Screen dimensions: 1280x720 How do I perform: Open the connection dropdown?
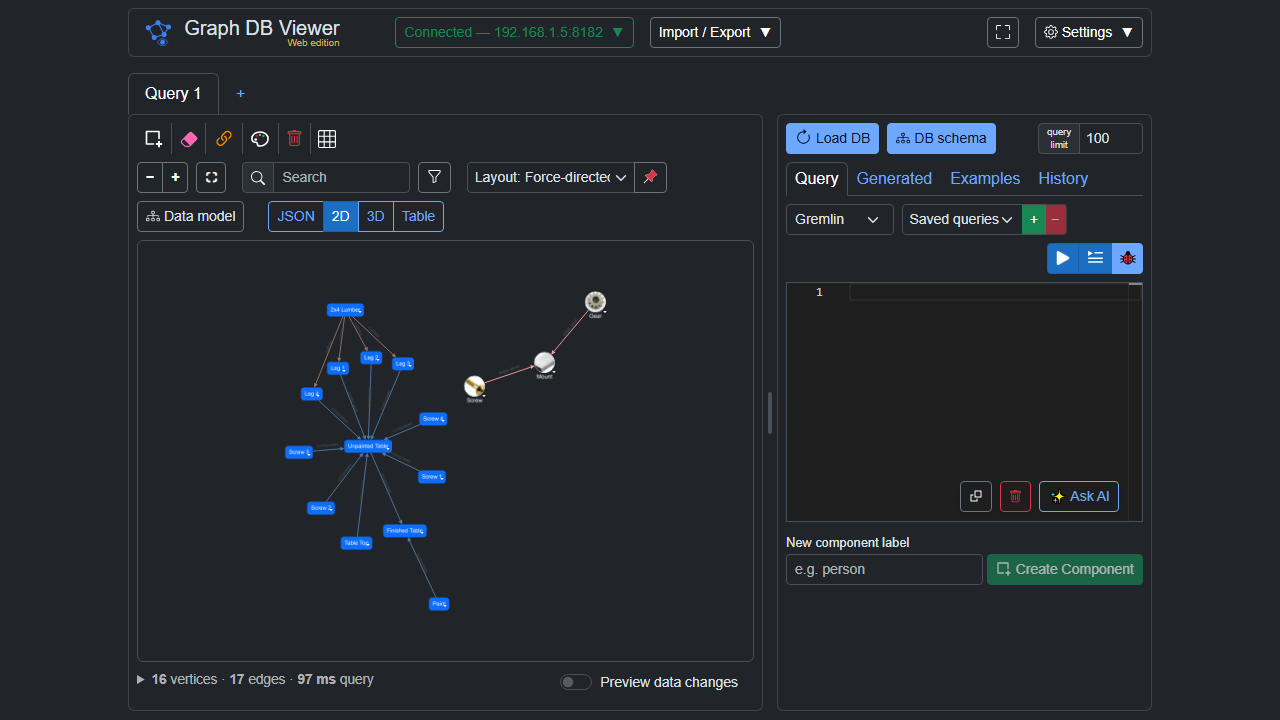coord(514,32)
